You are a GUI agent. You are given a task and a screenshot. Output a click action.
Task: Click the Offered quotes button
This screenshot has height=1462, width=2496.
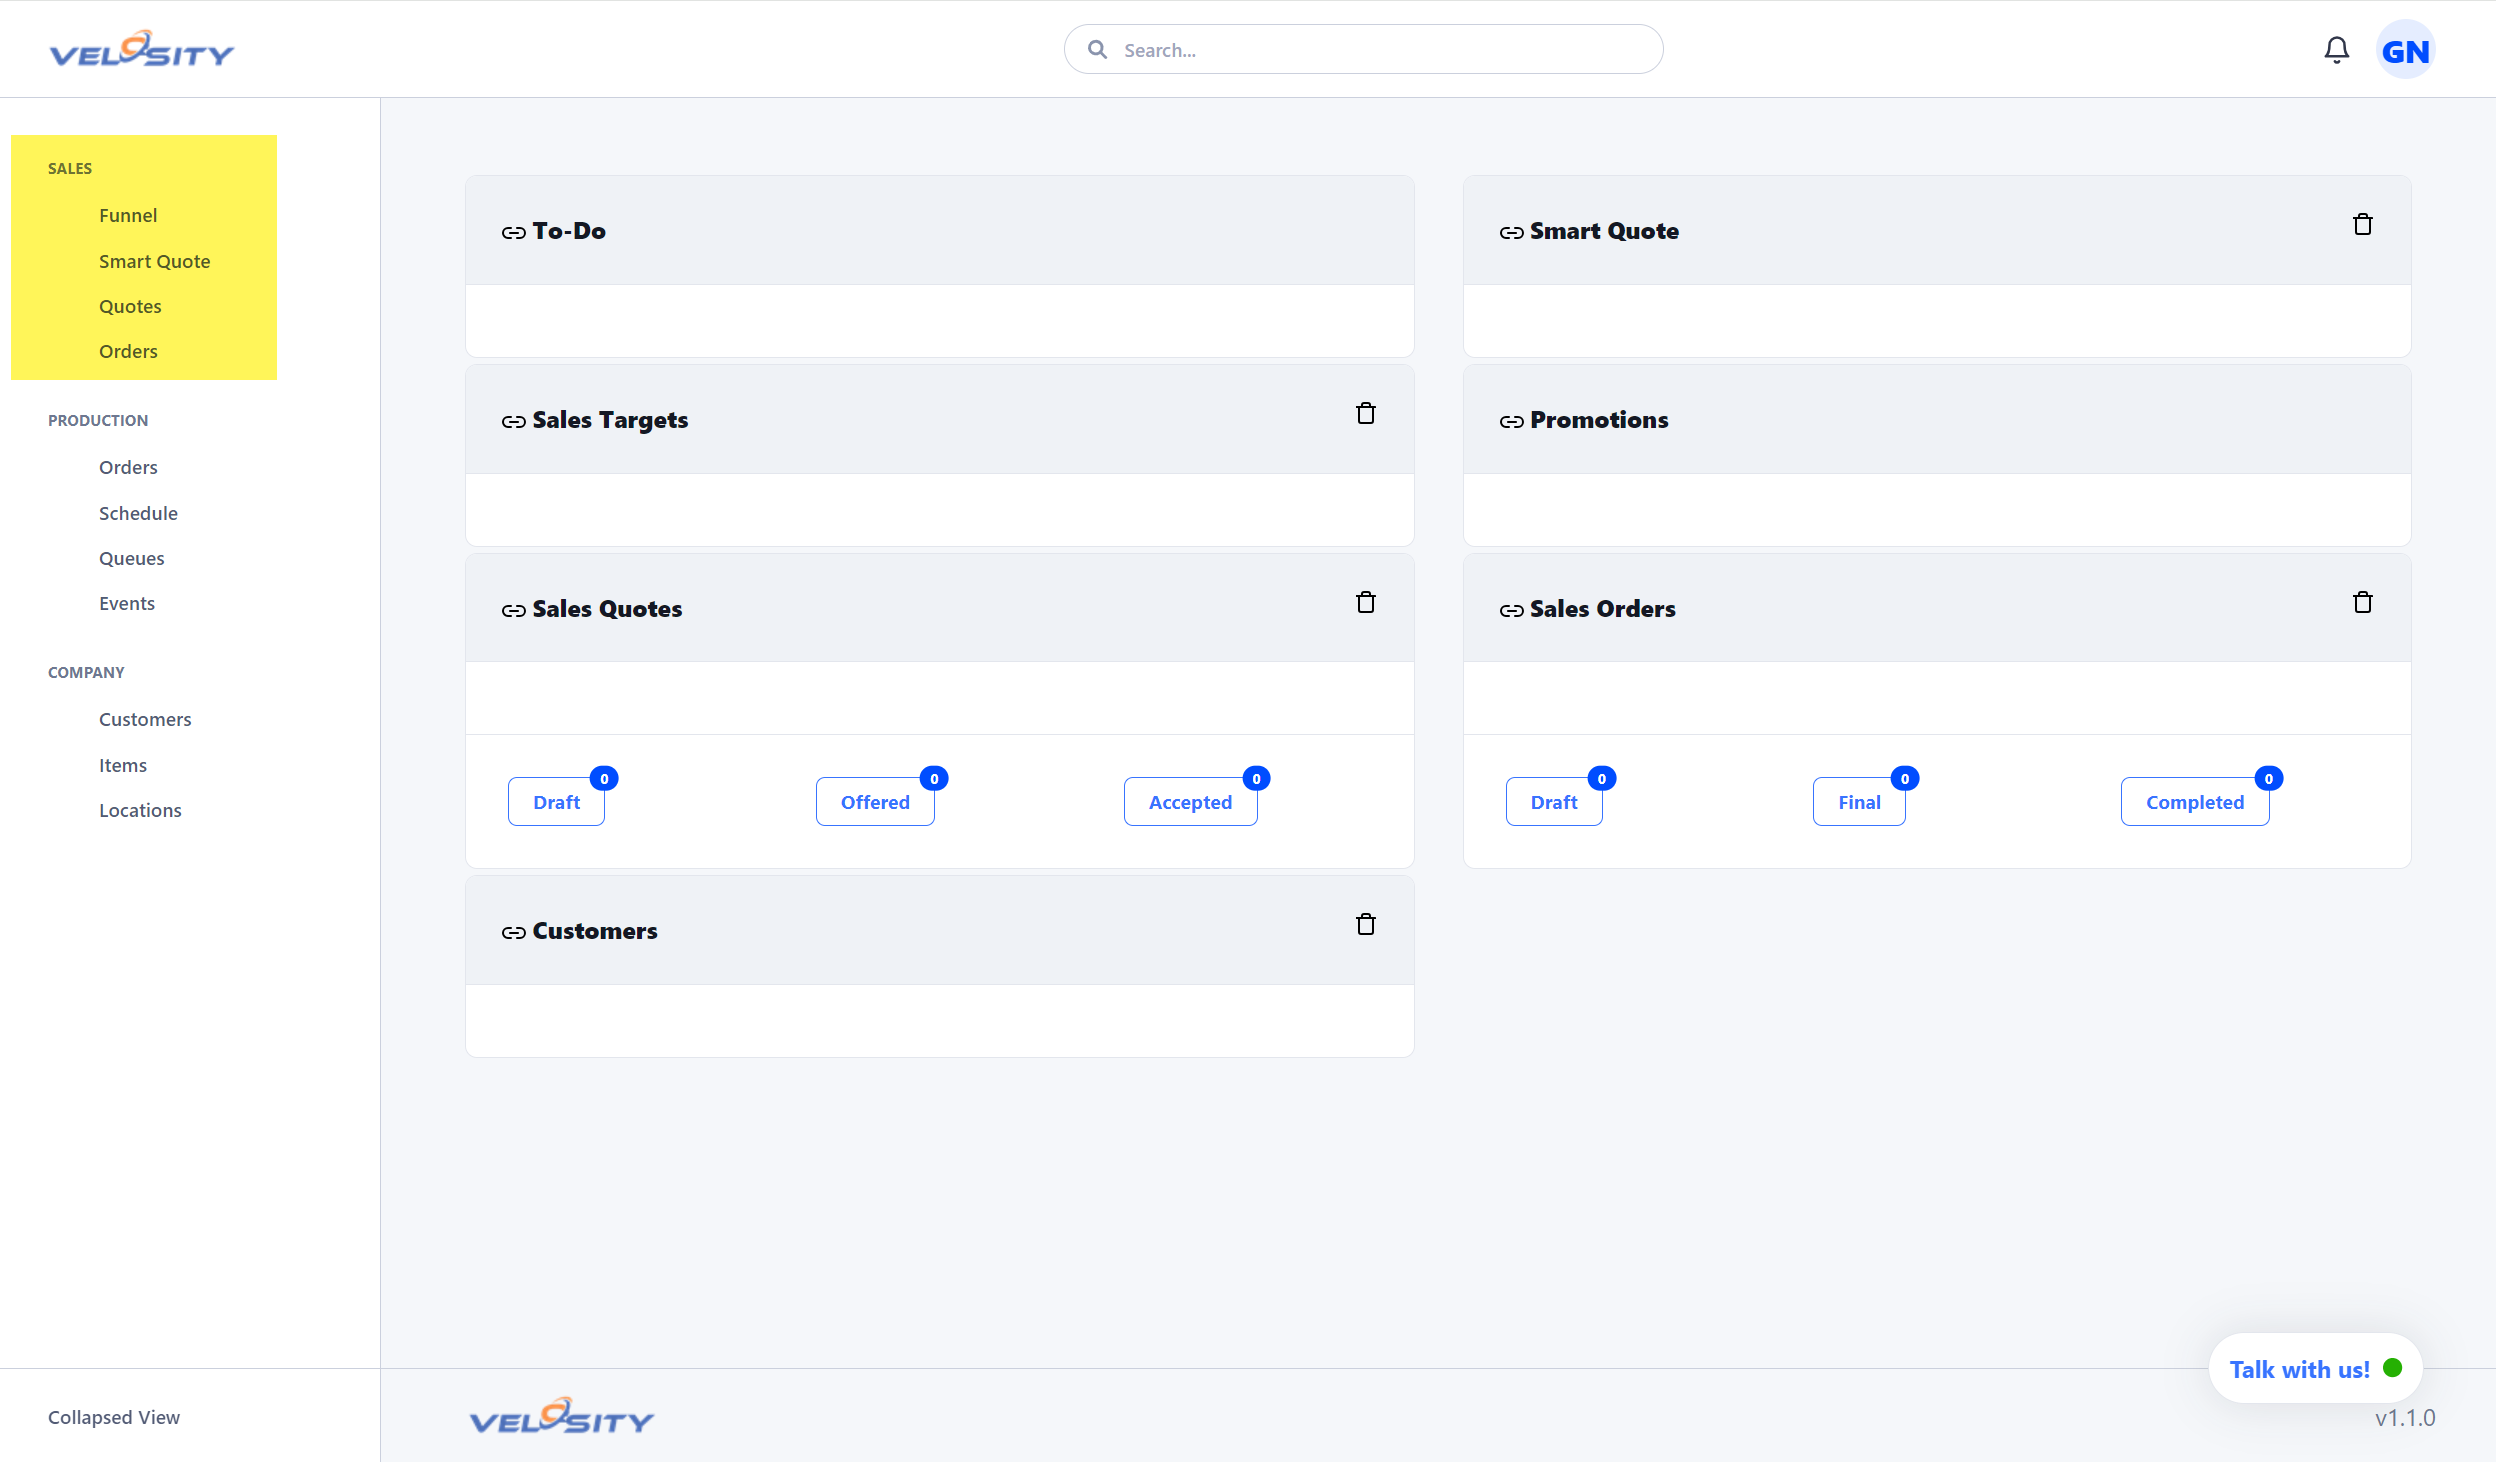tap(875, 802)
